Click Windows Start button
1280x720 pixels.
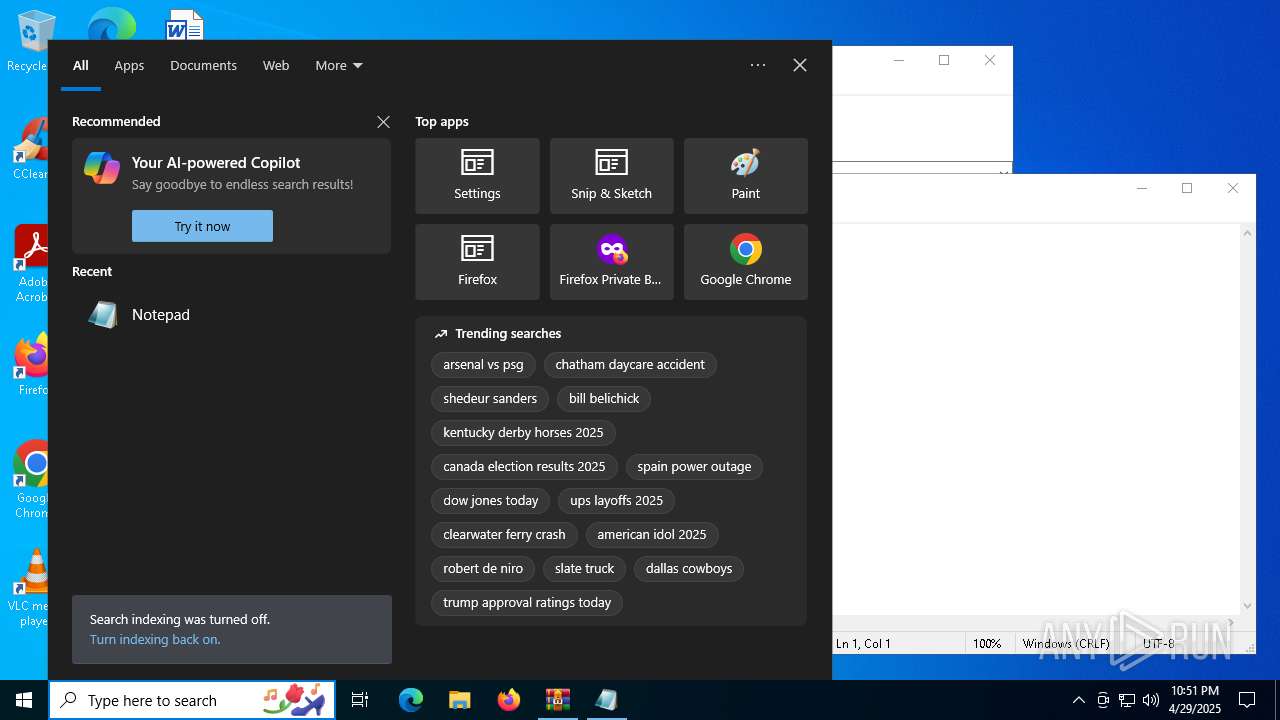[x=24, y=700]
